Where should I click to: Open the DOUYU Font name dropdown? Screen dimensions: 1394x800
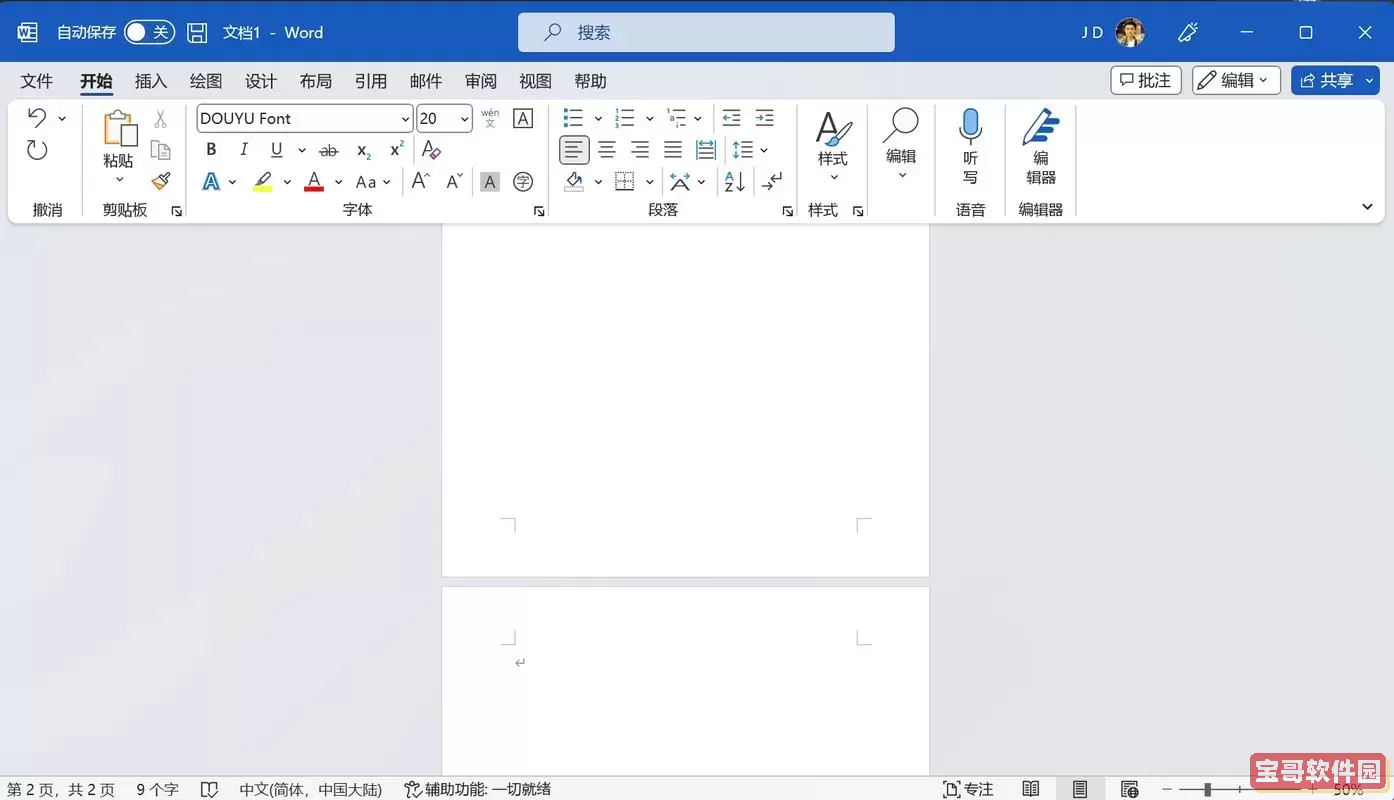coord(405,119)
